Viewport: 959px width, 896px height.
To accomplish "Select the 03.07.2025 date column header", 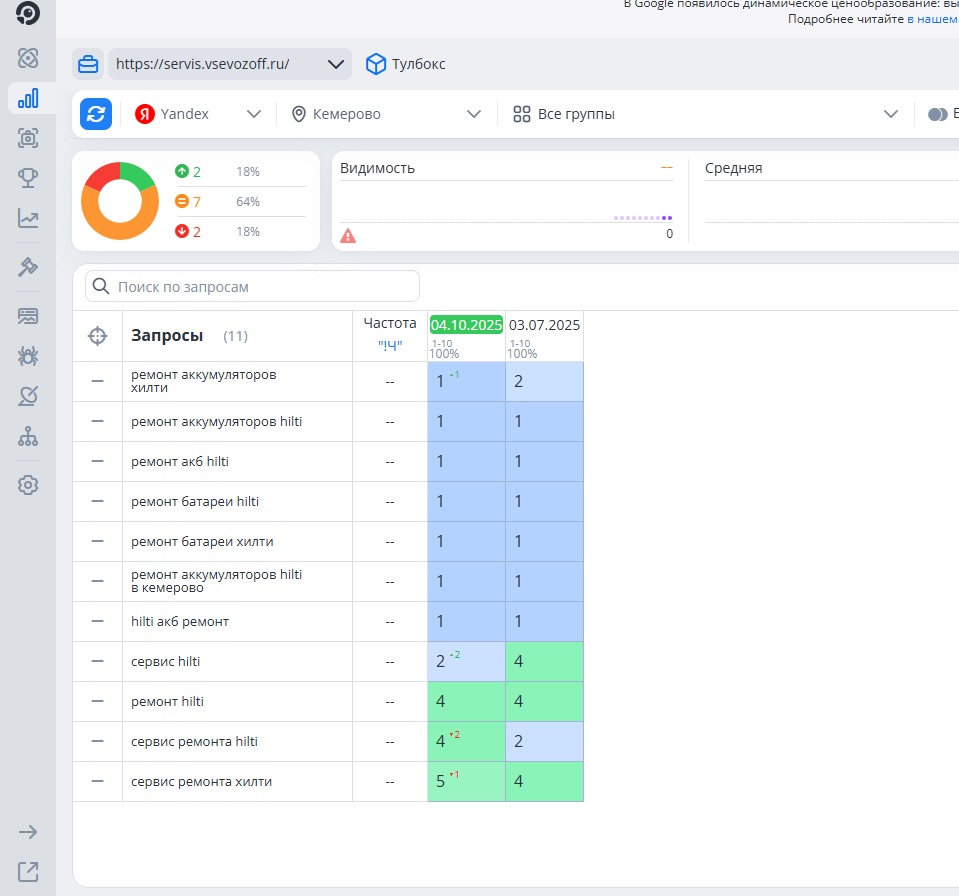I will point(544,325).
